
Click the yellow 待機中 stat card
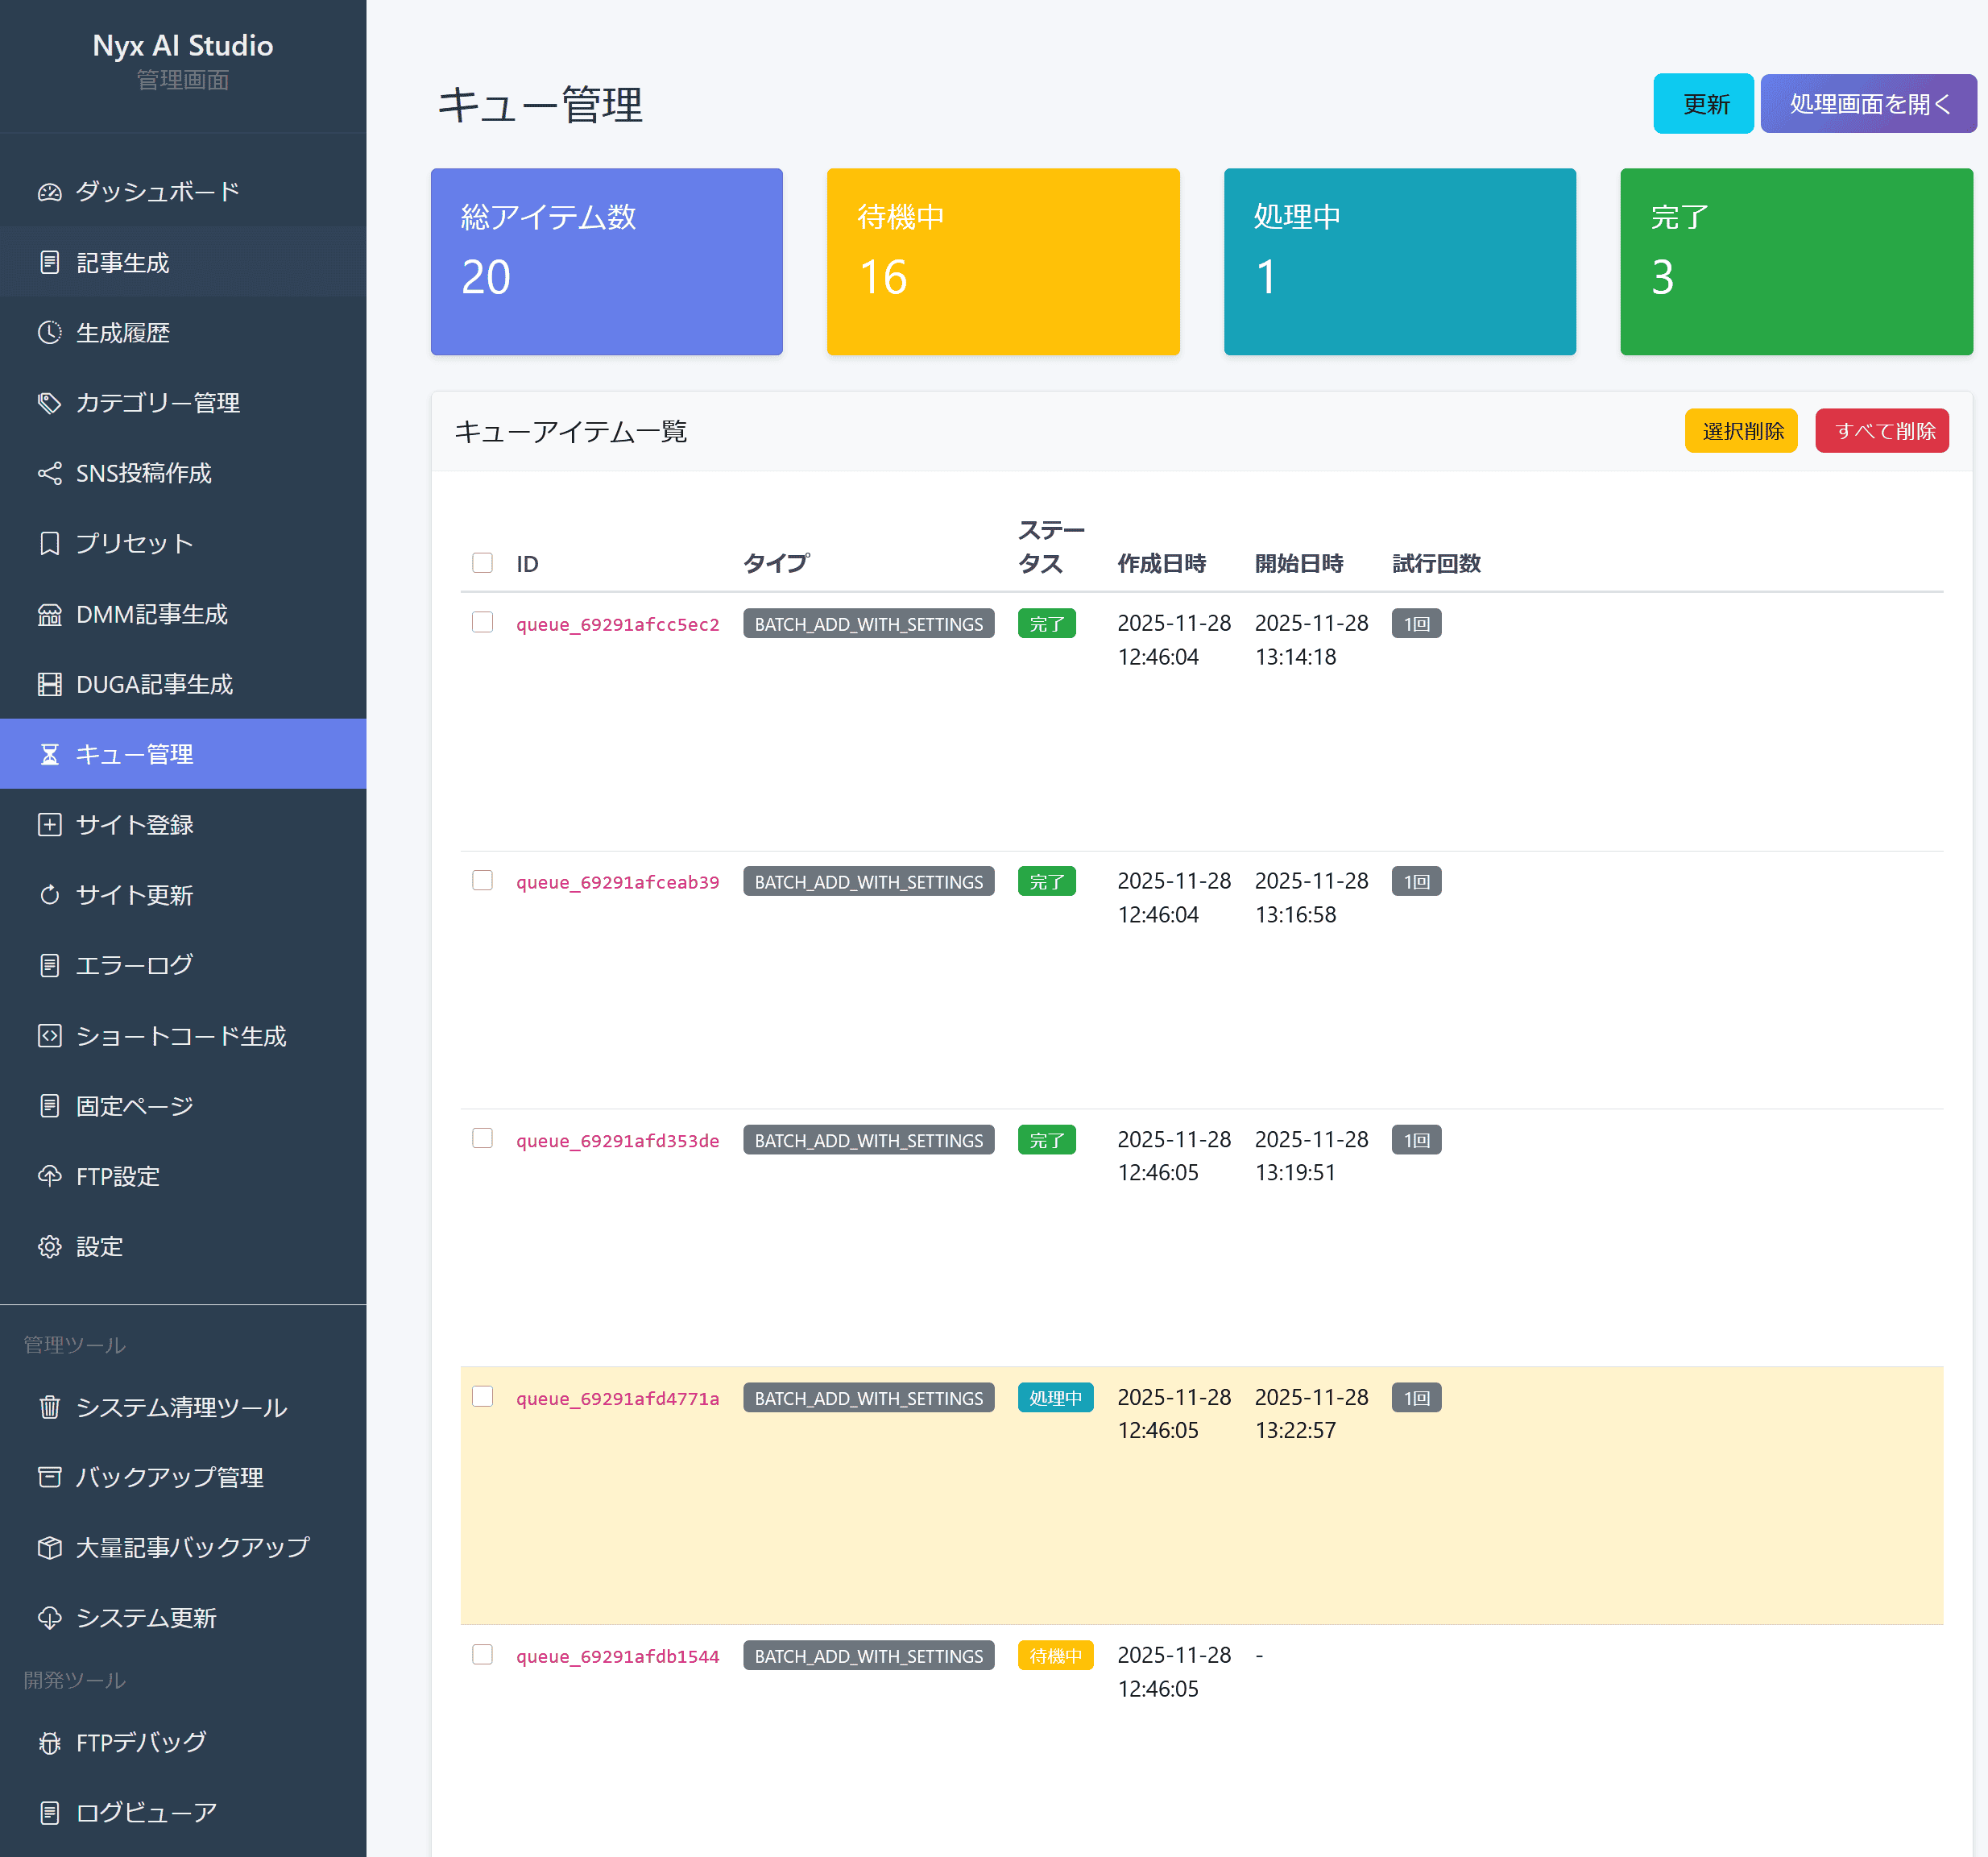click(x=1002, y=261)
